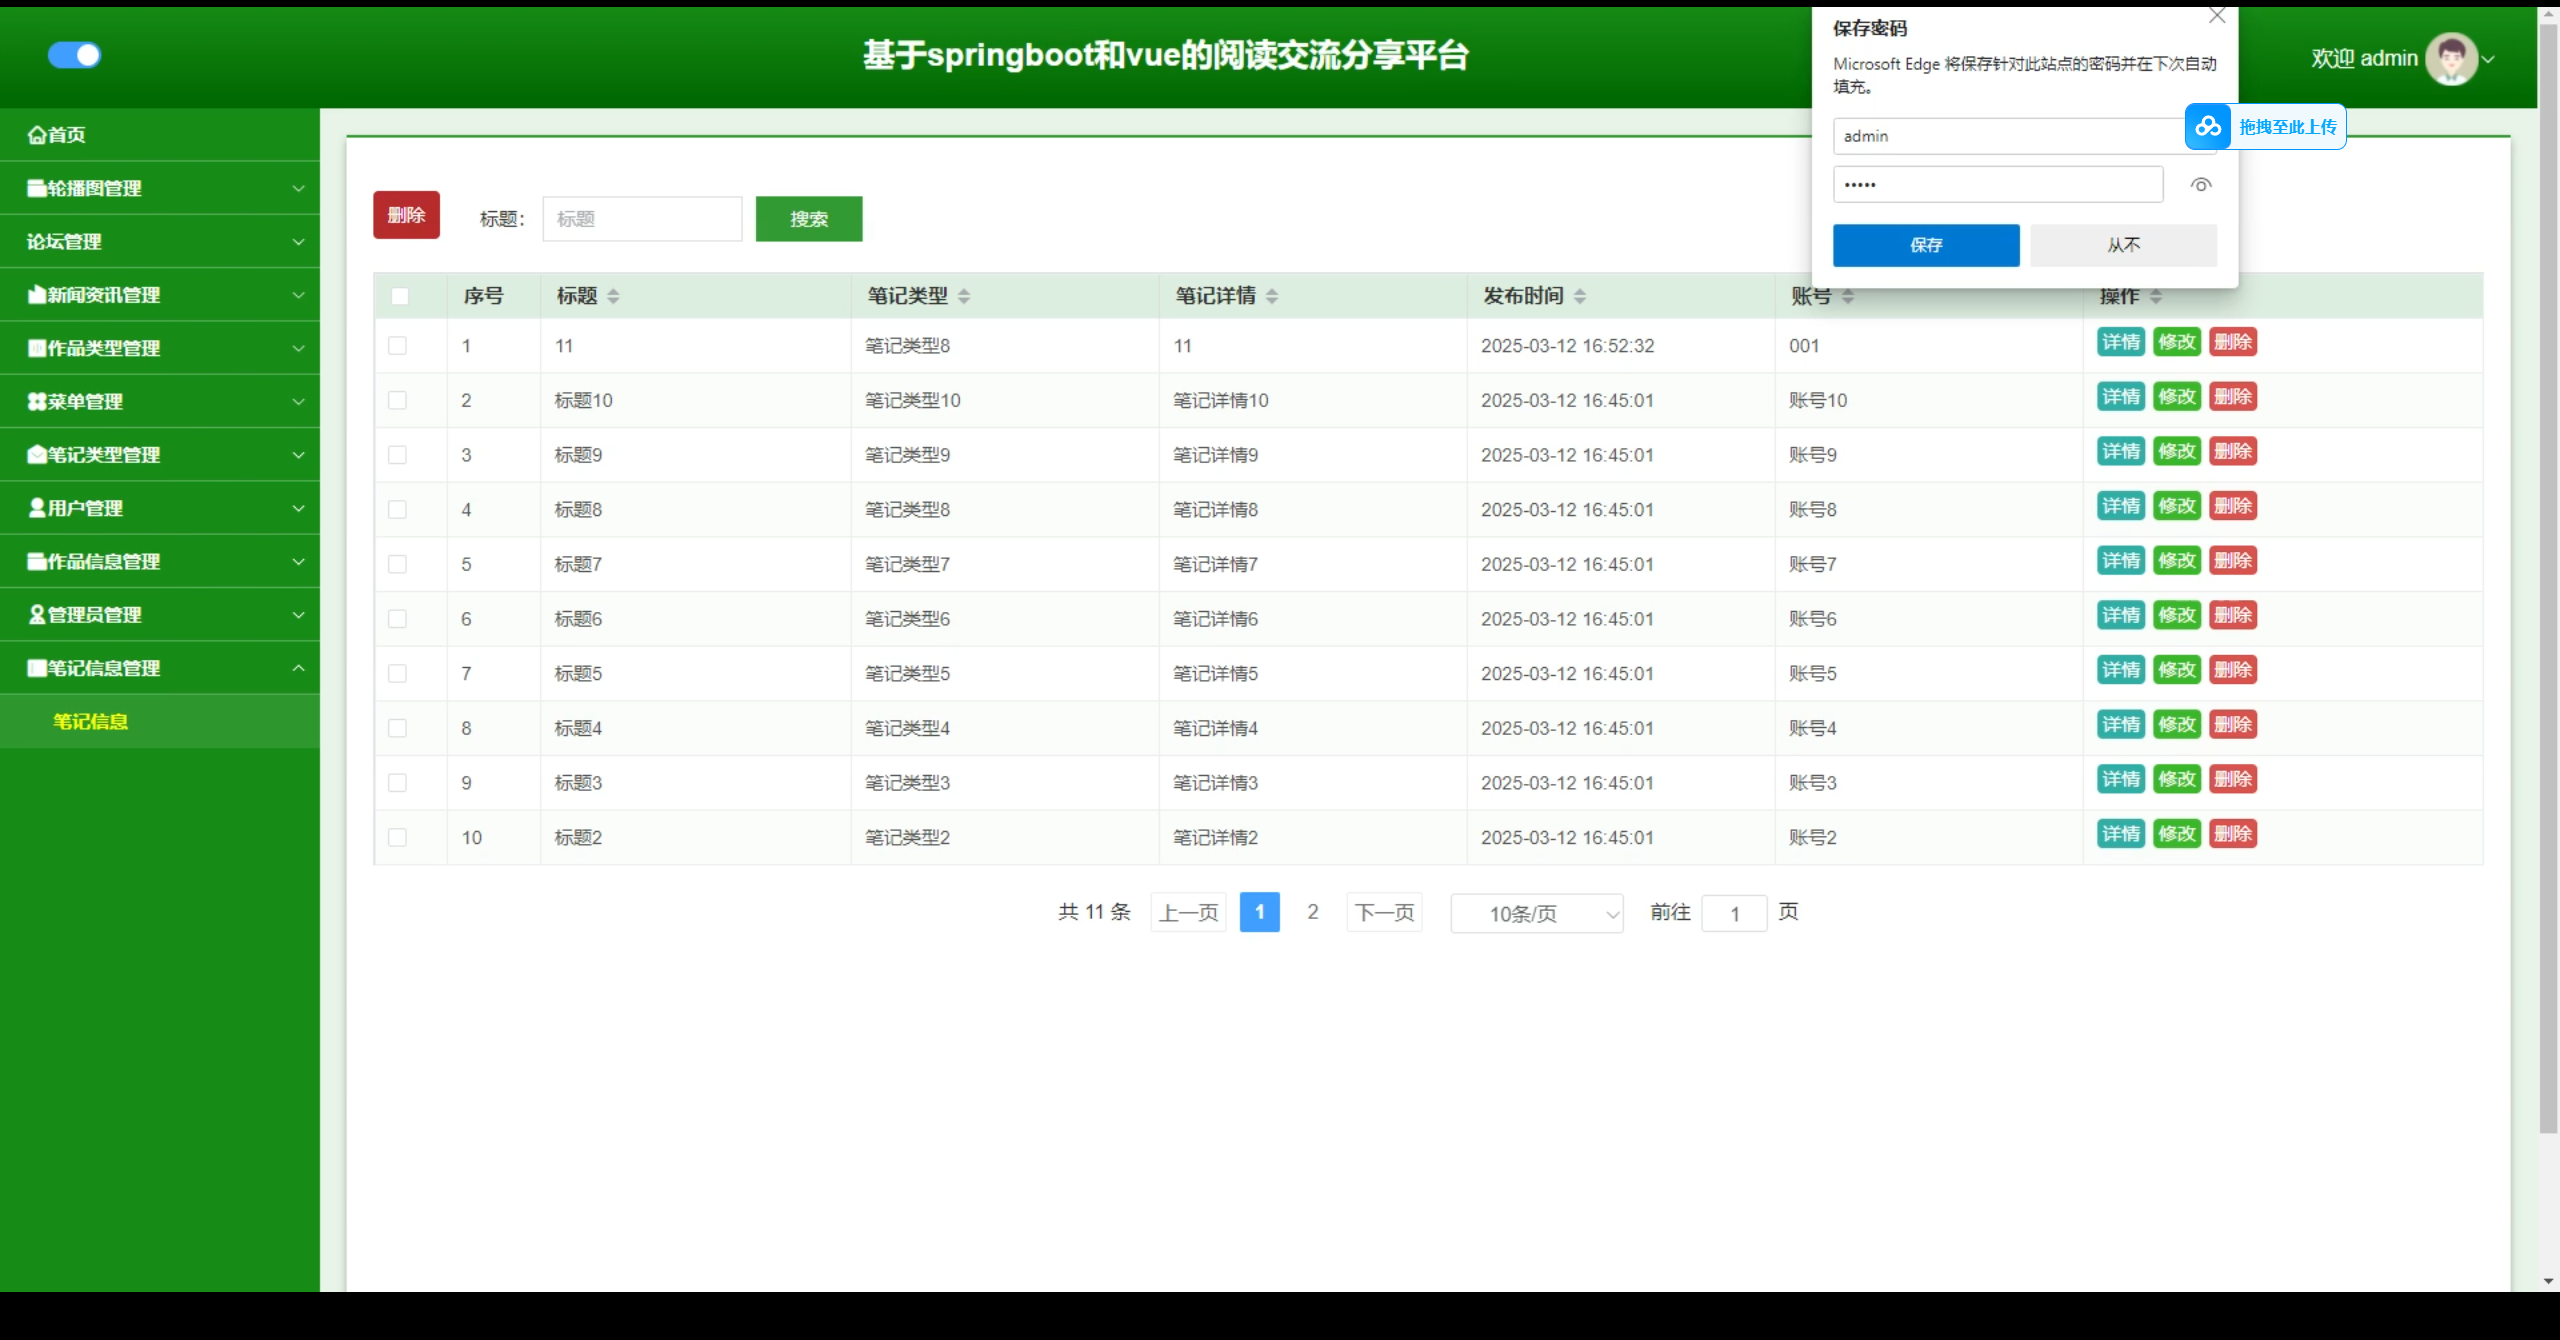Screen dimensions: 2560x1340
Task: Toggle the blue switch in header
Action: click(x=75, y=55)
